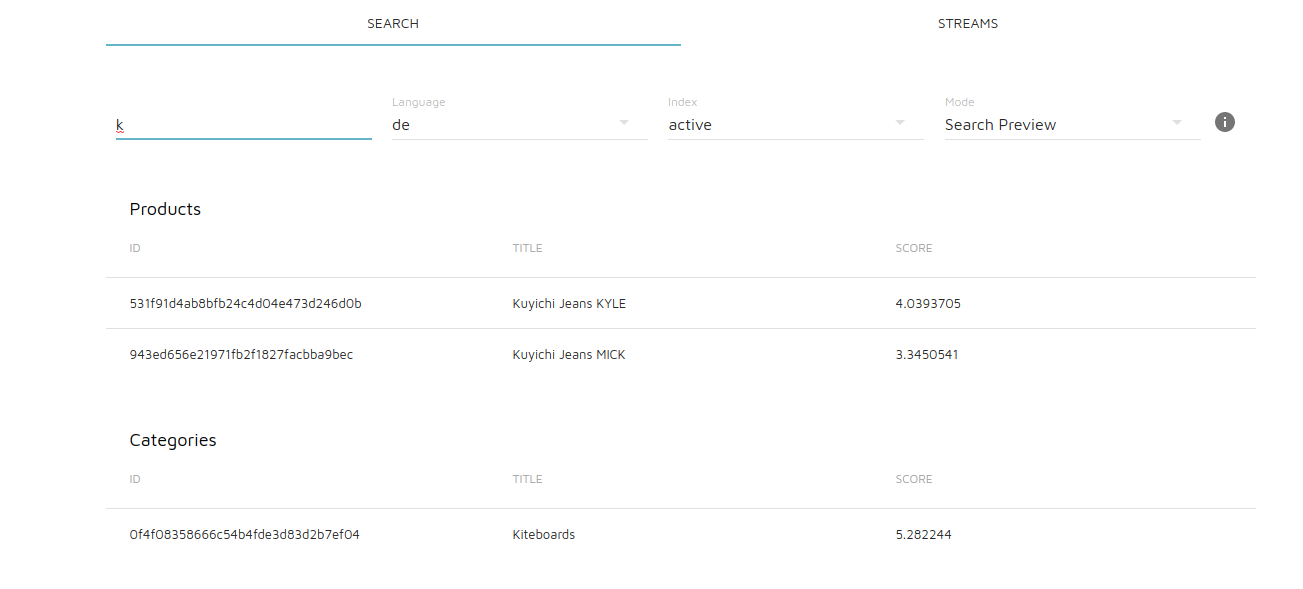Click the 'Search Preview' mode value

(1001, 125)
